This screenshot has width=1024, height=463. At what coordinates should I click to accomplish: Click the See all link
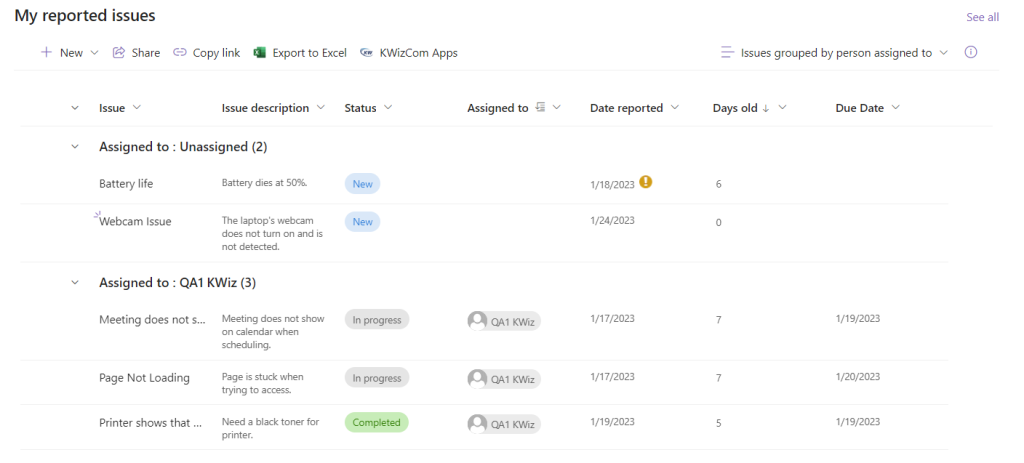pos(982,17)
